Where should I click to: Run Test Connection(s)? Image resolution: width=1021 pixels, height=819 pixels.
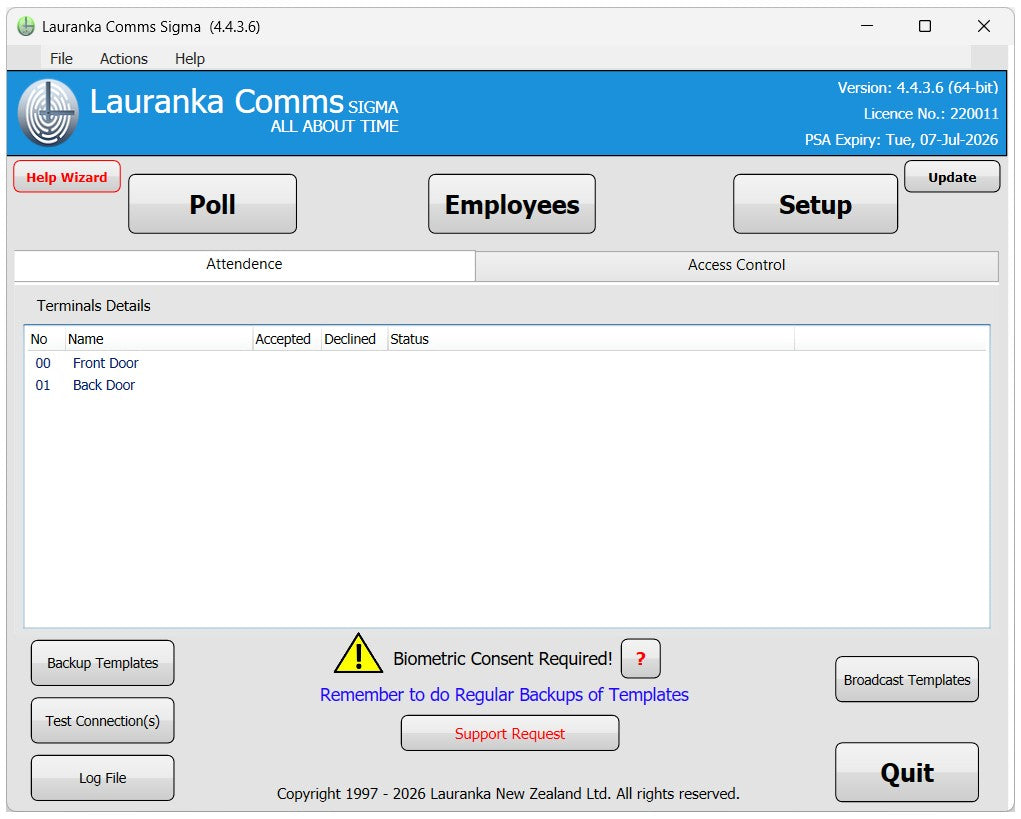point(102,721)
